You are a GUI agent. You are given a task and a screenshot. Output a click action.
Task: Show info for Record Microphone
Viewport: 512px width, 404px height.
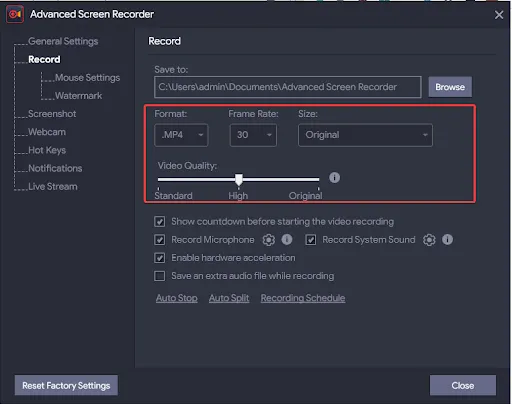tap(287, 239)
